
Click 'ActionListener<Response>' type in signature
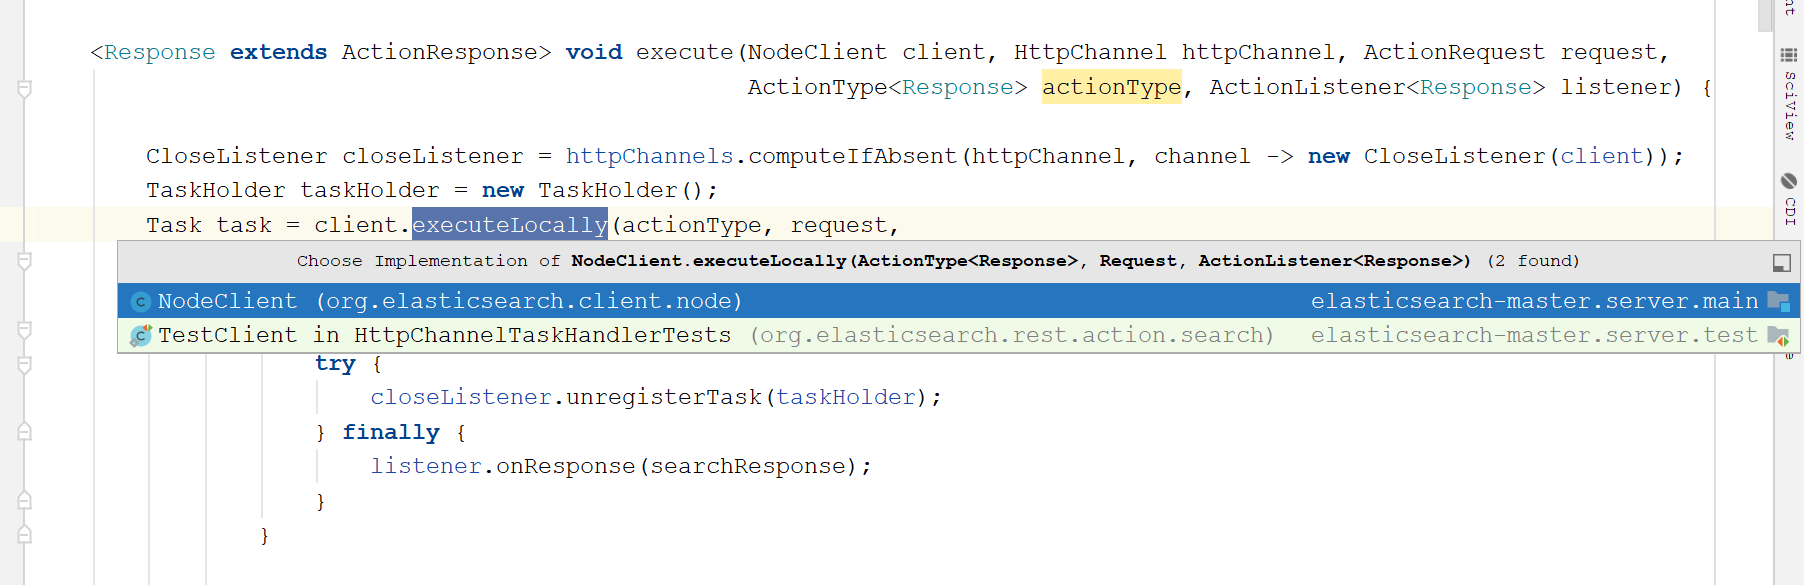tap(1377, 87)
